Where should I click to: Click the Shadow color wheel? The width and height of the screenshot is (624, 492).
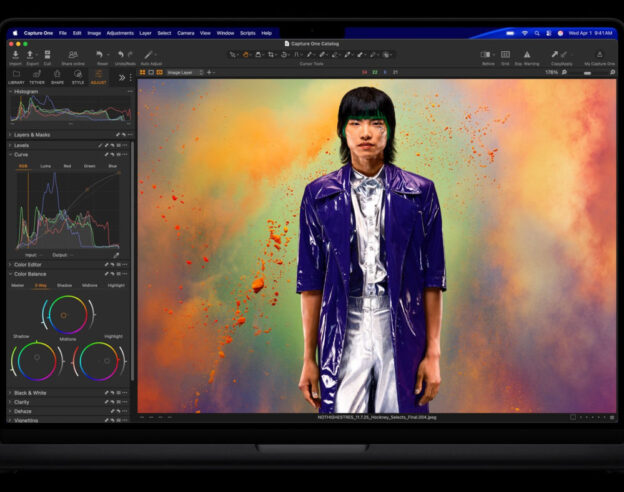tap(37, 361)
